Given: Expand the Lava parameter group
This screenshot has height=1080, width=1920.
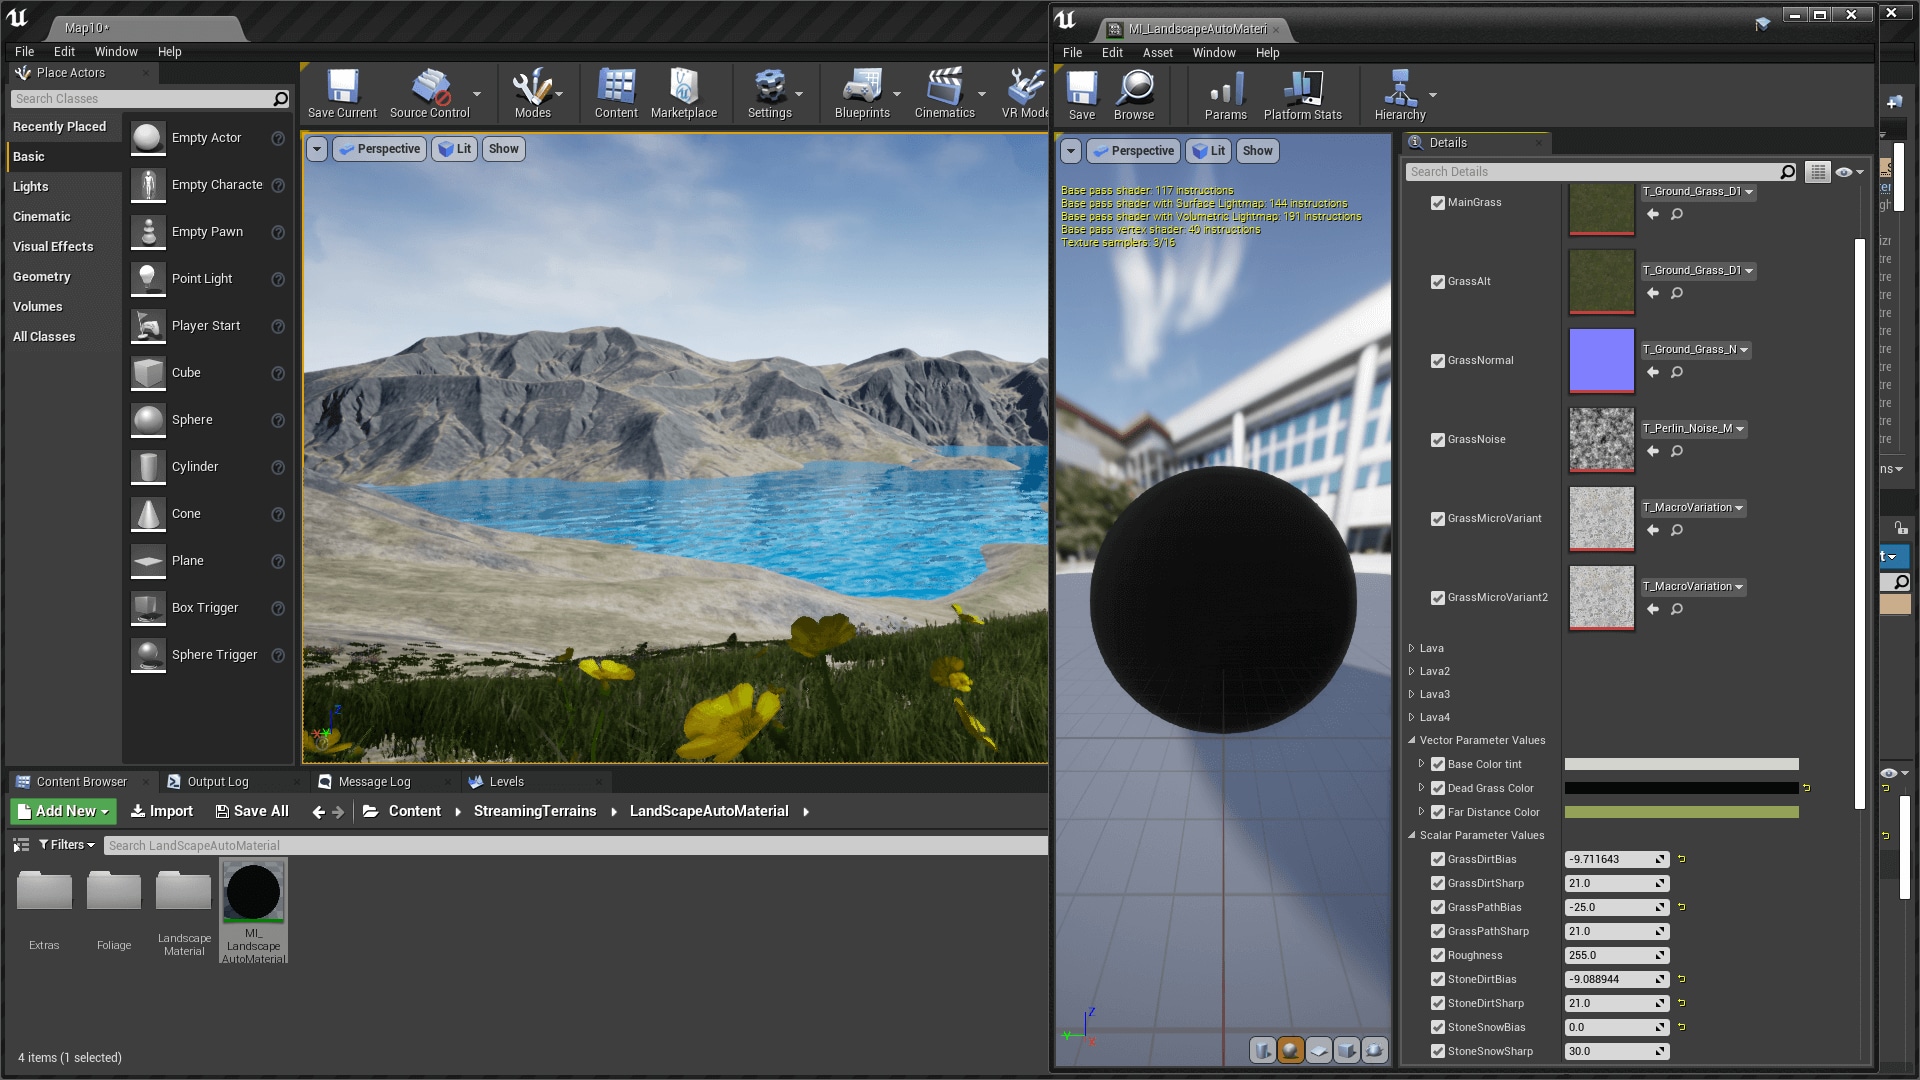Looking at the screenshot, I should click(1411, 649).
